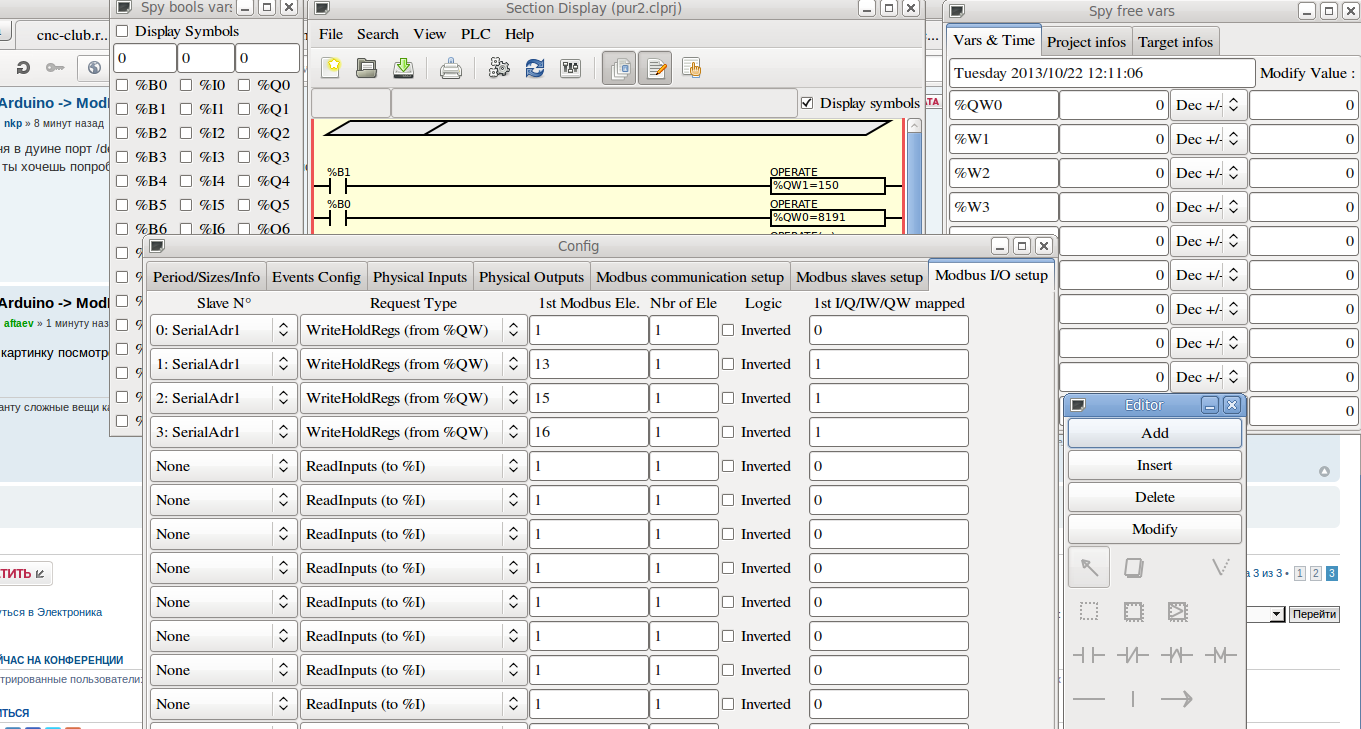Click the Delete button in Editor

1155,497
